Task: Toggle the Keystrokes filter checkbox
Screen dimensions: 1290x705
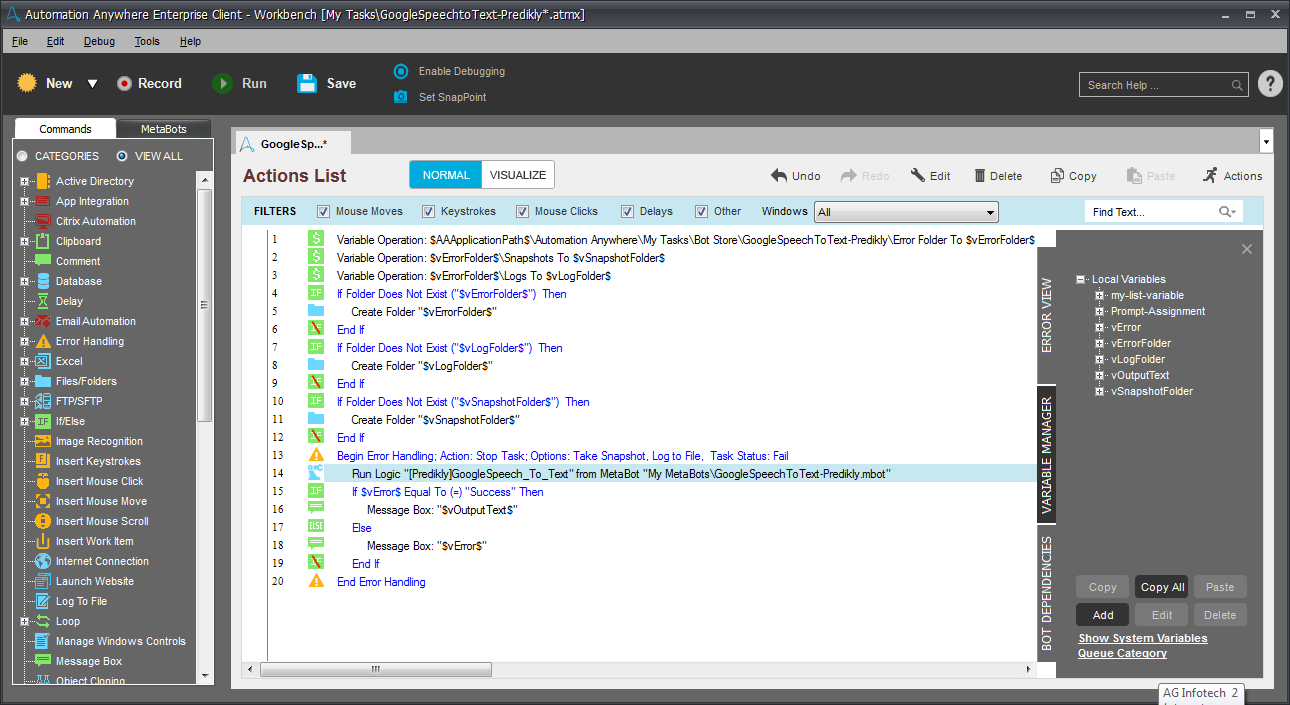Action: pos(428,211)
